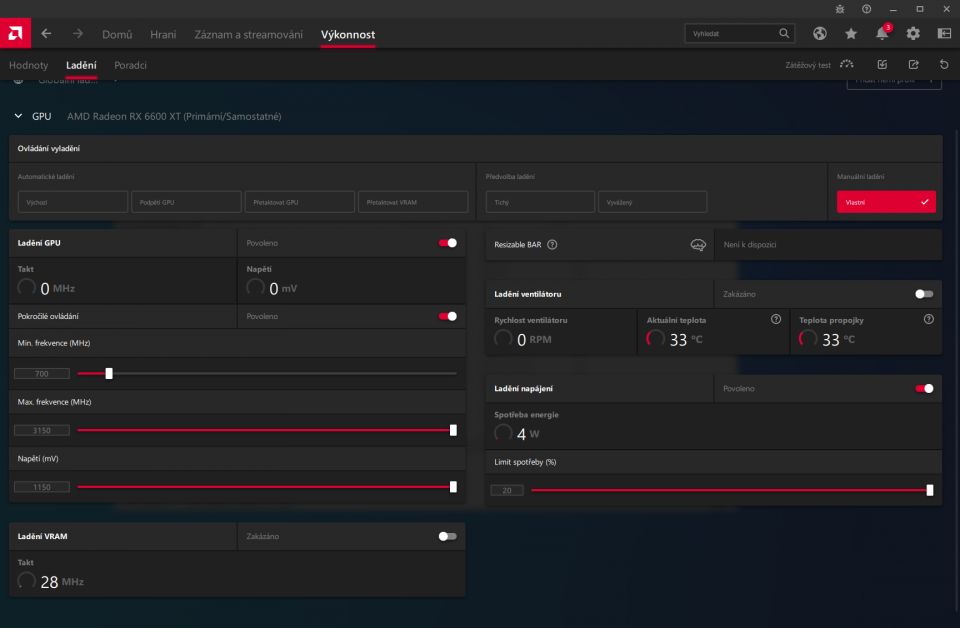The width and height of the screenshot is (960, 628).
Task: Select Výchozí automatic tuning
Action: pos(73,201)
